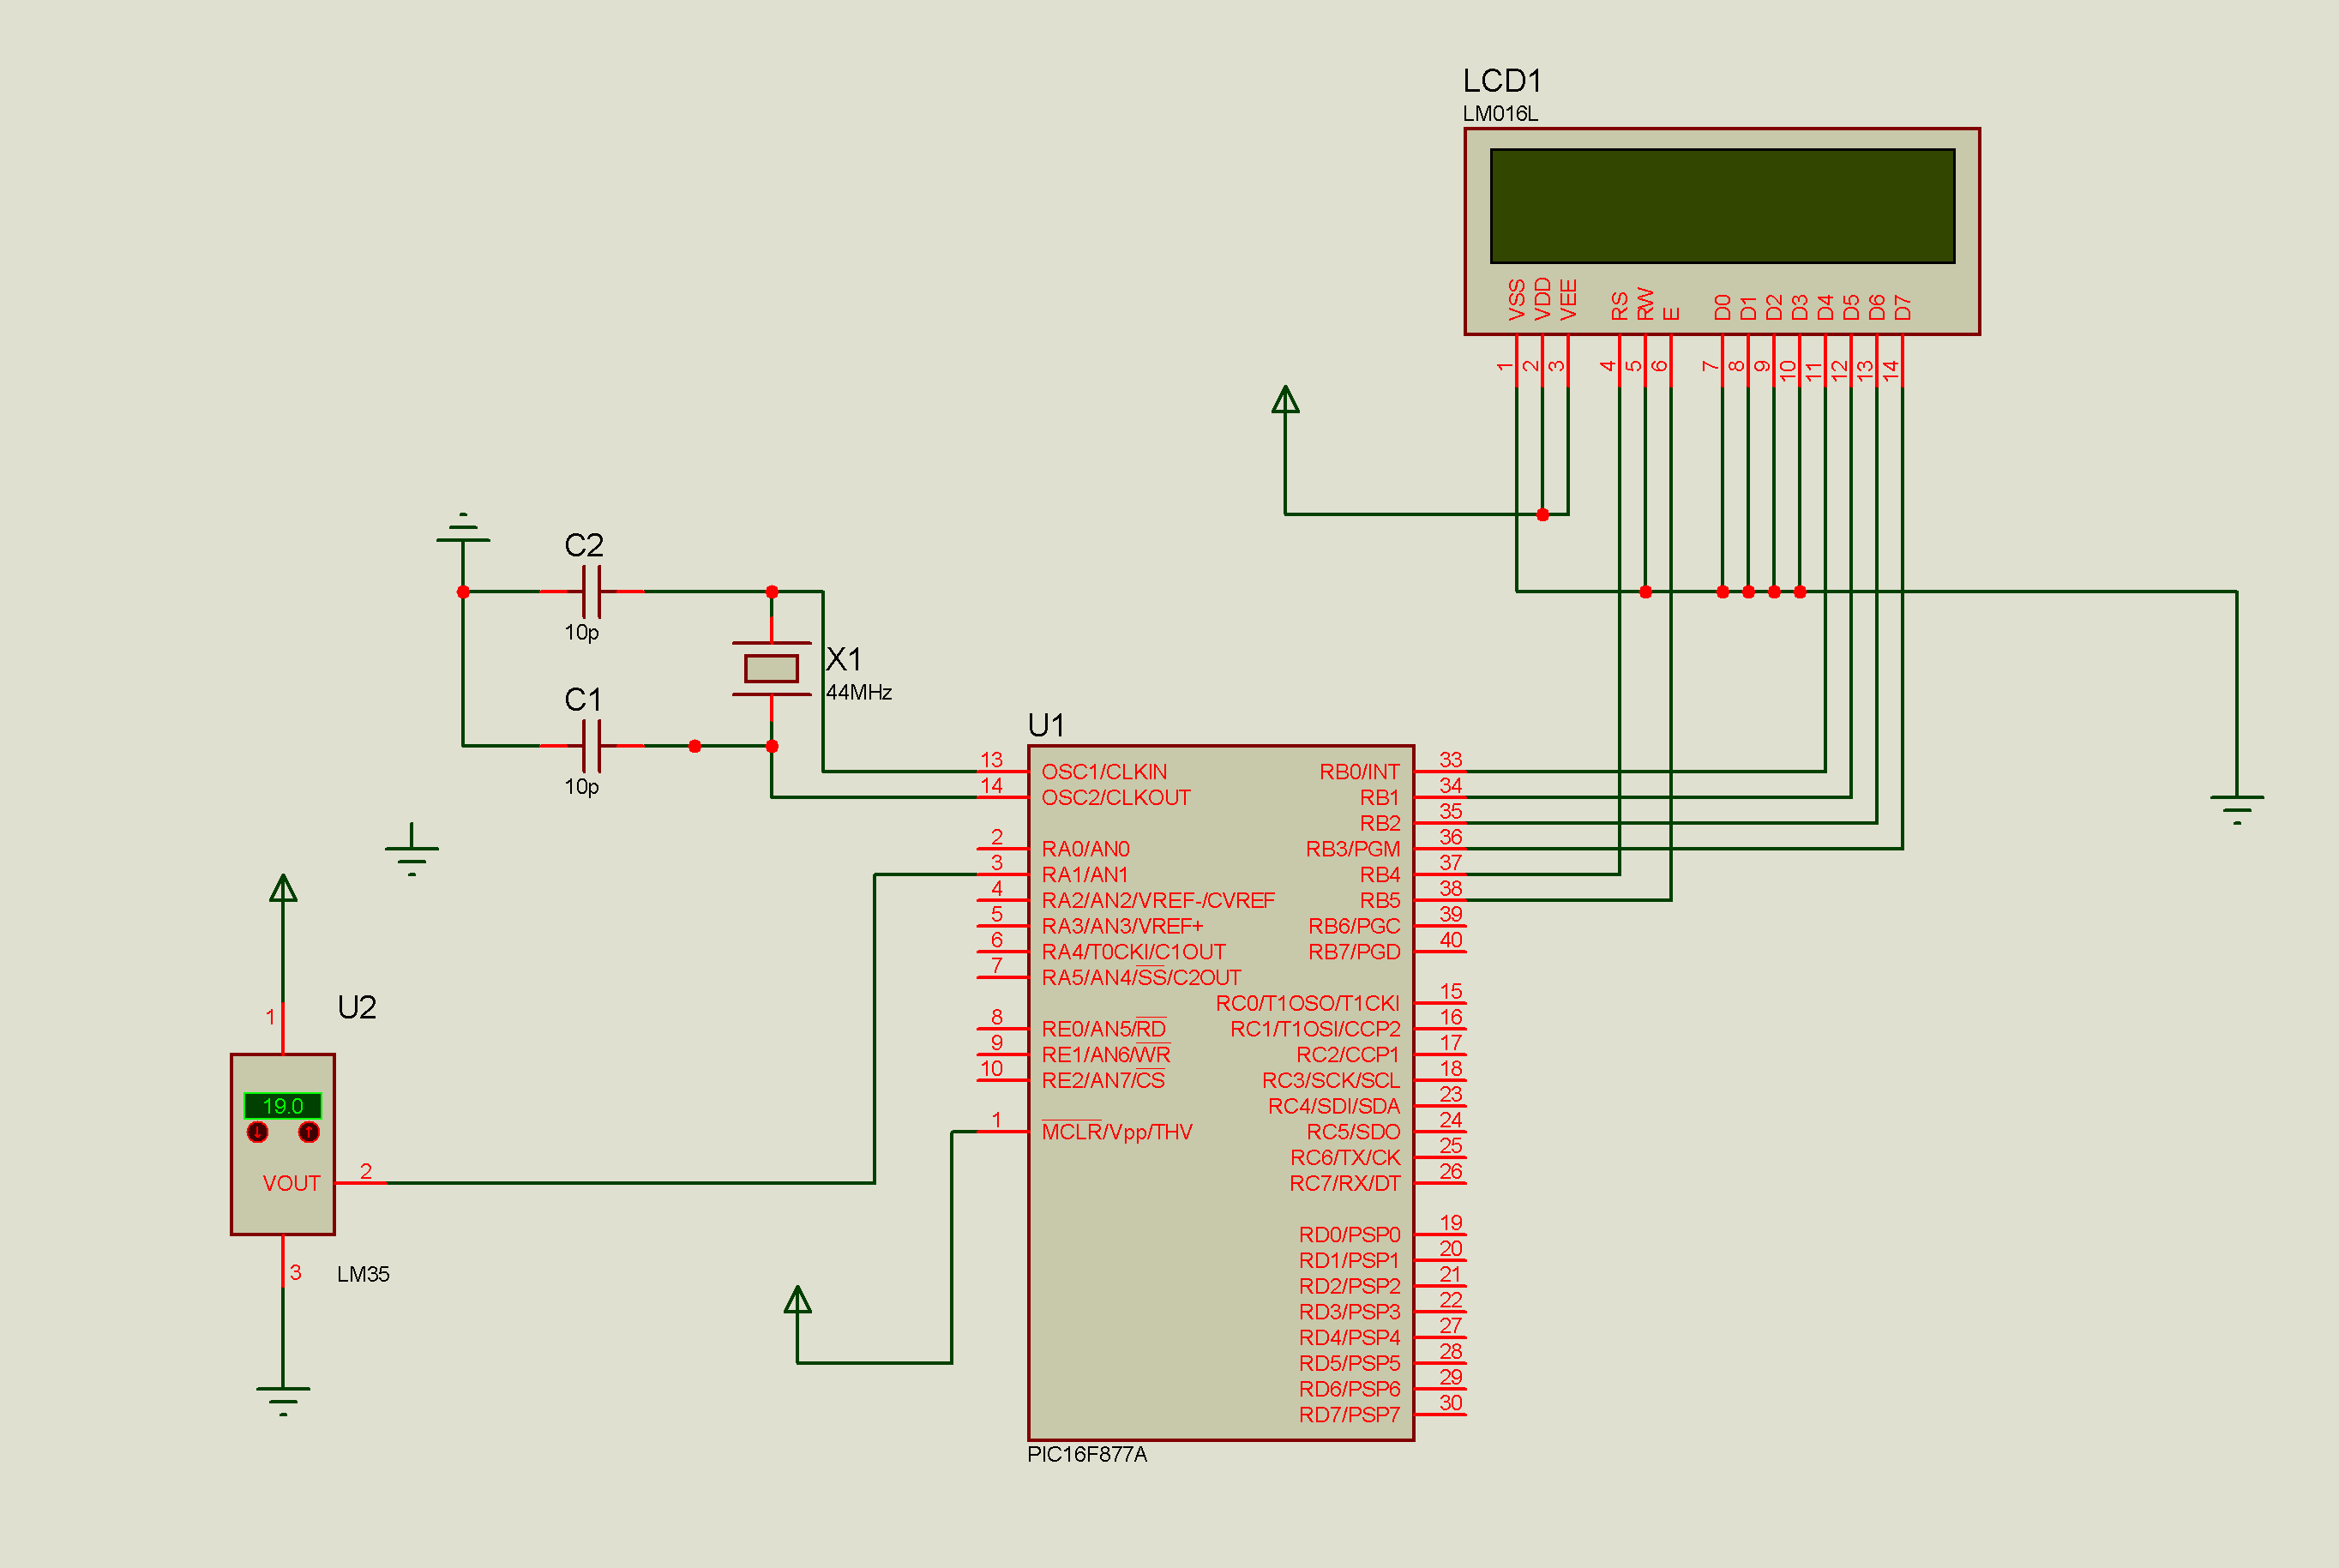
Task: Select the ground symbol under LM35 pin 3
Action: click(x=283, y=1400)
